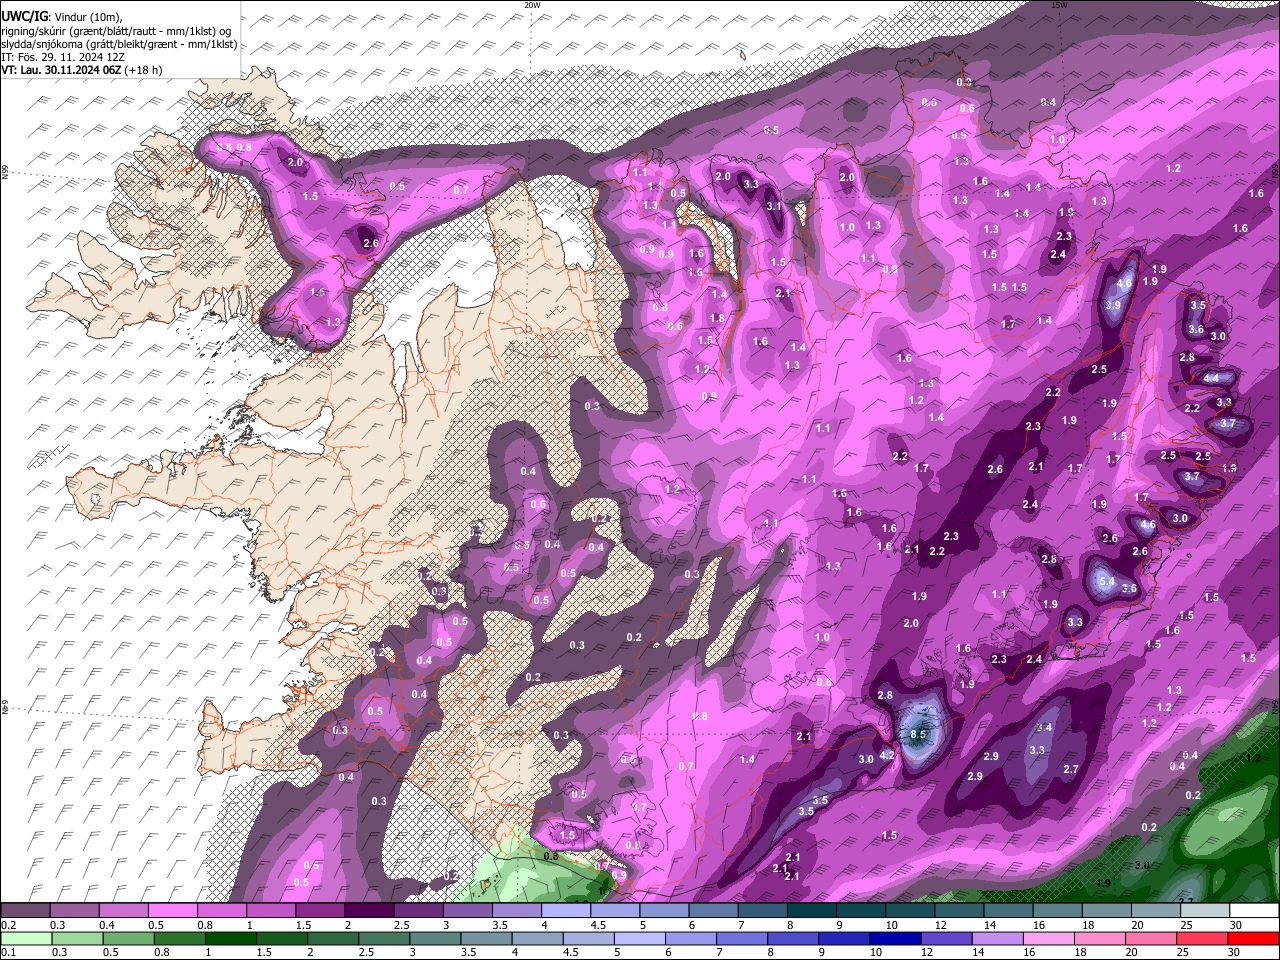The width and height of the screenshot is (1280, 960).
Task: Click the 0.1 label on the lower legend
Action: click(x=8, y=953)
